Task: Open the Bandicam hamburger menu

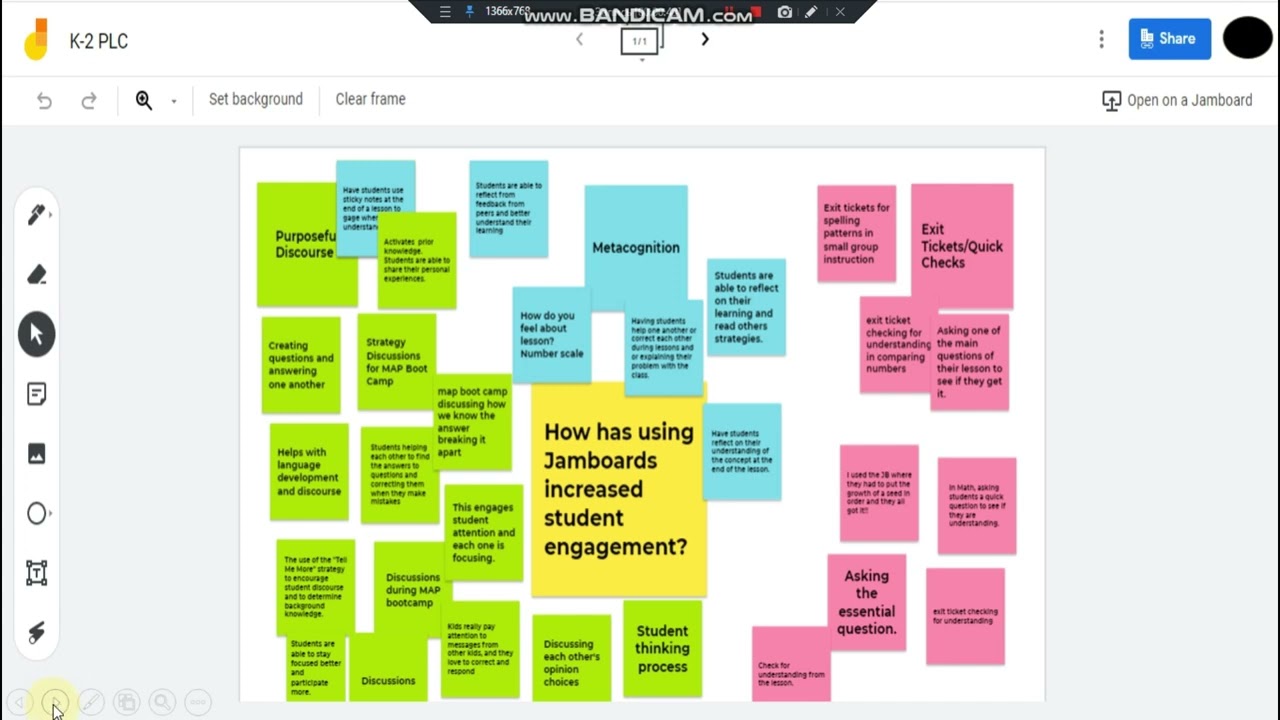Action: tap(446, 12)
